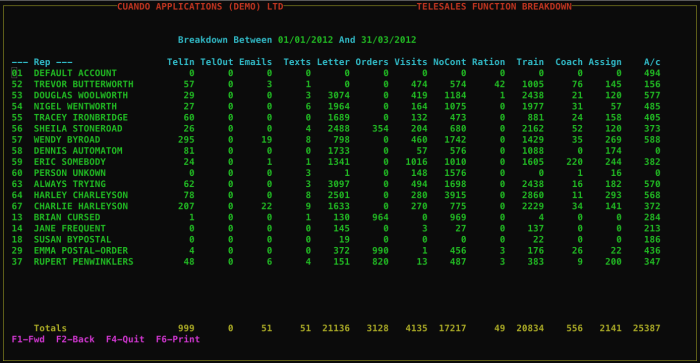Click the Letter column header
Screen dimensions: 700x363
(x=333, y=62)
